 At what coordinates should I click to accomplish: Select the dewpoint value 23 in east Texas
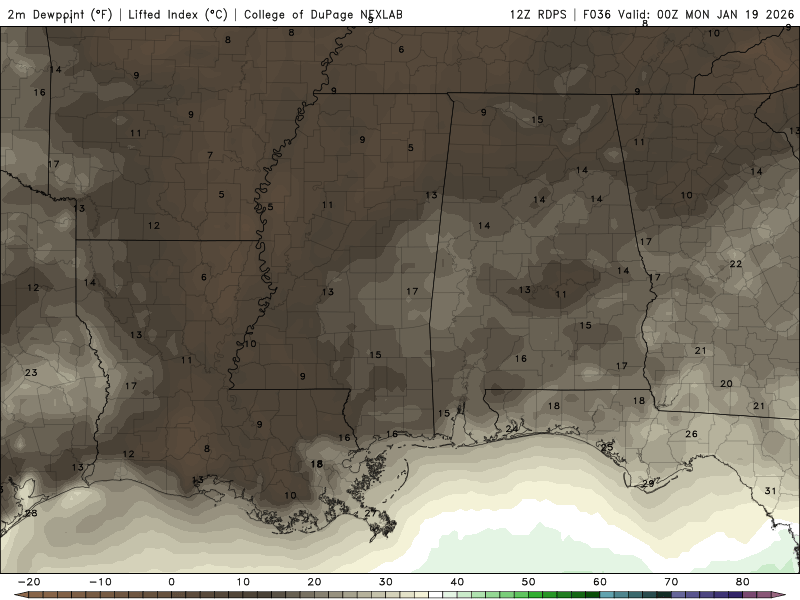[x=31, y=372]
